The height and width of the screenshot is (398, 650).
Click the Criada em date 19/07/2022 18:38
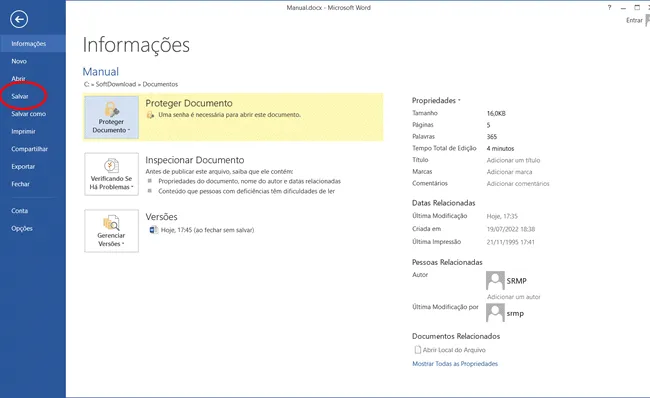511,229
